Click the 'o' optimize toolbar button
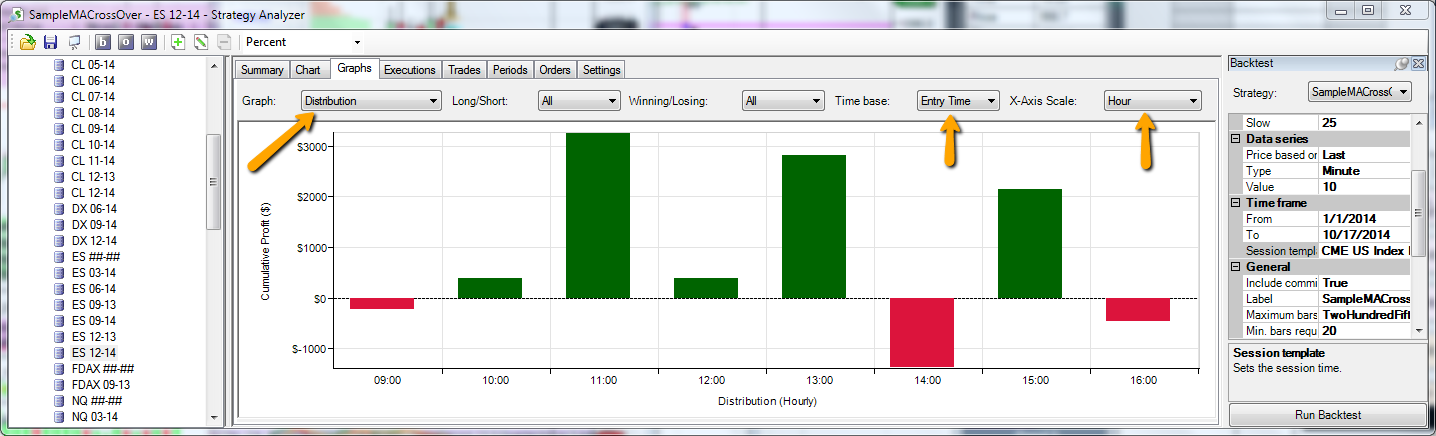The width and height of the screenshot is (1436, 436). point(126,42)
